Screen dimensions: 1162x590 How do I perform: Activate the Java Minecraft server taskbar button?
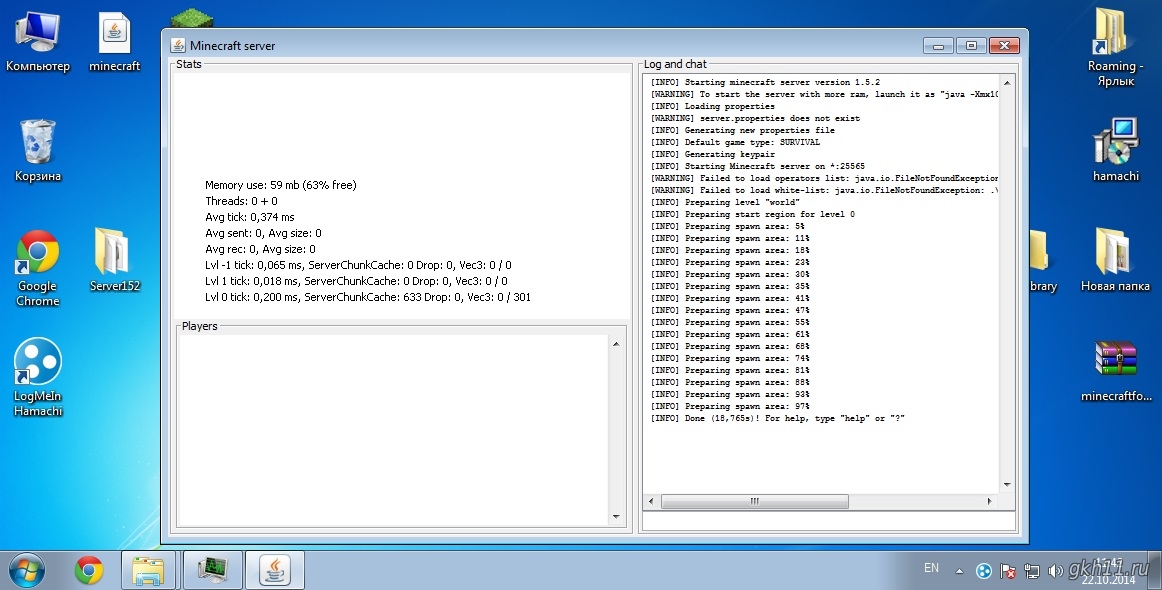[x=275, y=571]
